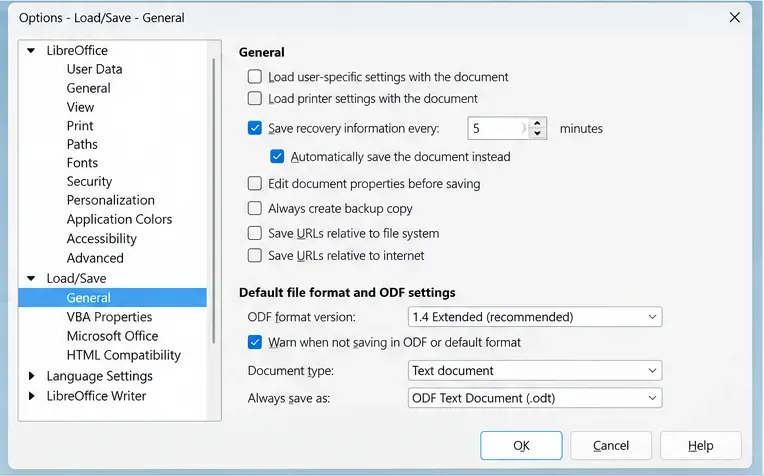Image resolution: width=764 pixels, height=476 pixels.
Task: Open HTML Compatibility settings
Action: (x=124, y=355)
